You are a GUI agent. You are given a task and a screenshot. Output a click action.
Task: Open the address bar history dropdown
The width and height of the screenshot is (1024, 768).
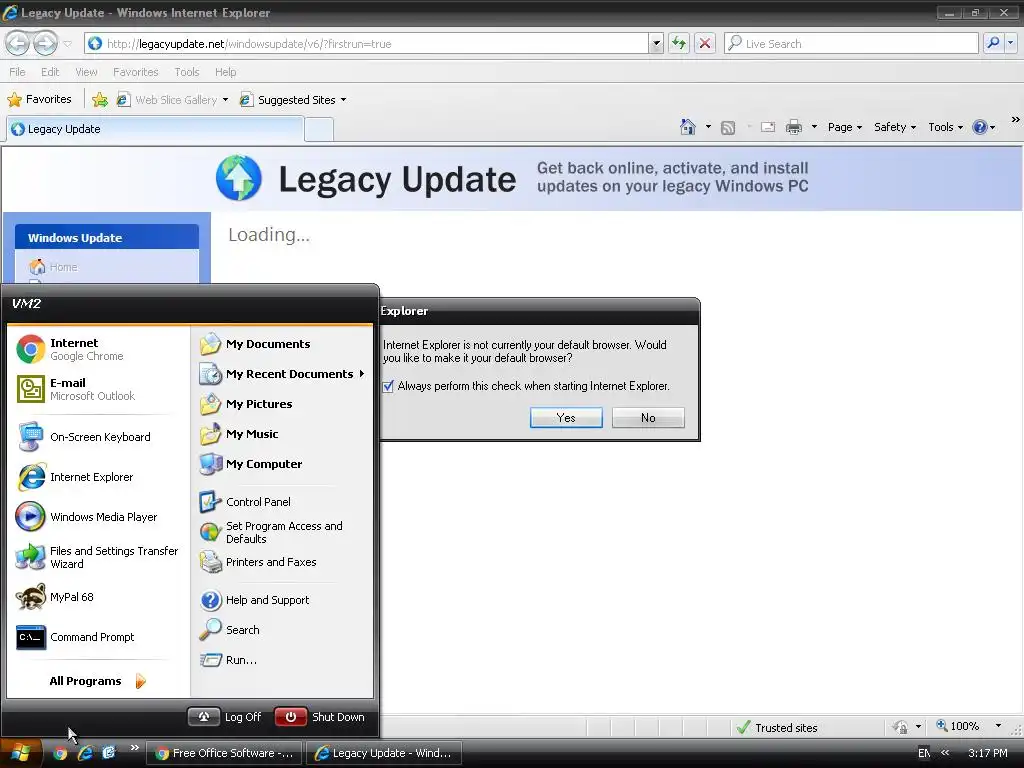tap(656, 44)
